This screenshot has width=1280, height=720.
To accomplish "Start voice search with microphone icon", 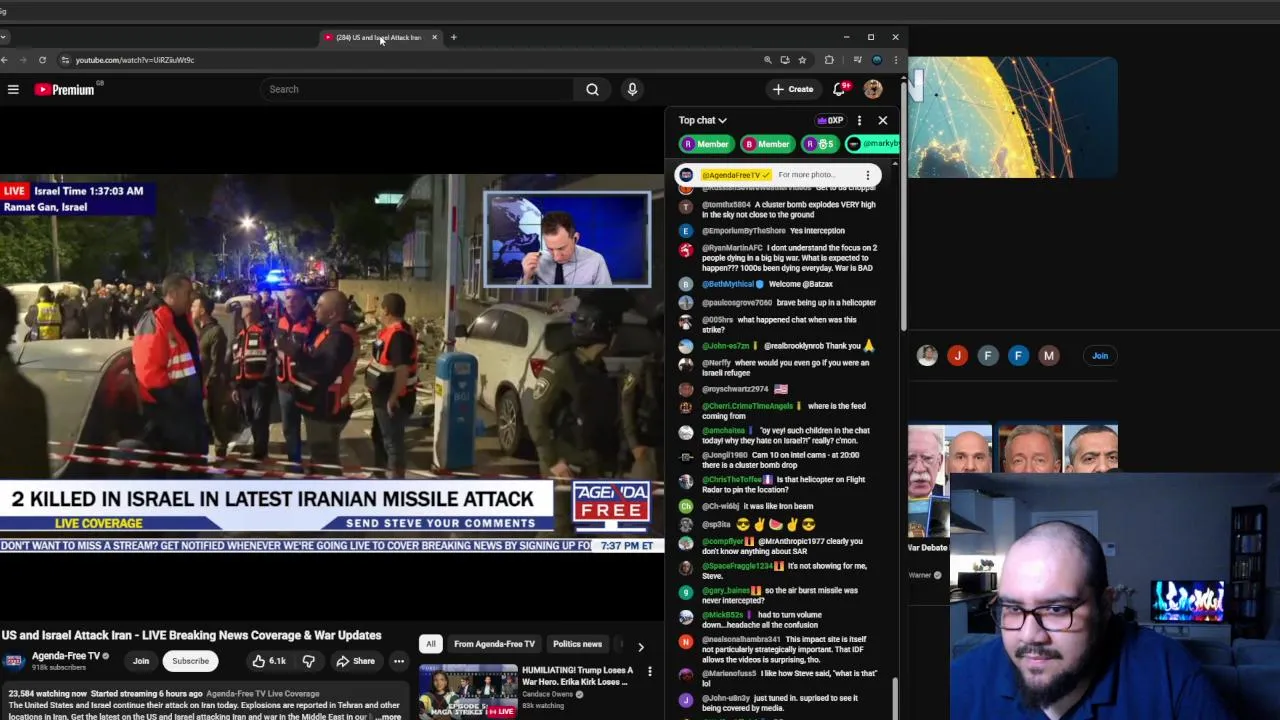I will tap(632, 89).
